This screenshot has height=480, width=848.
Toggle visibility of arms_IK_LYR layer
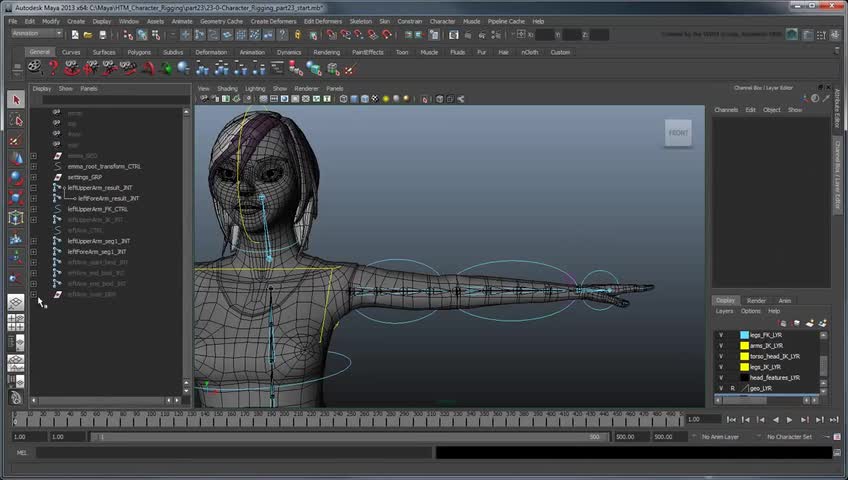point(721,346)
